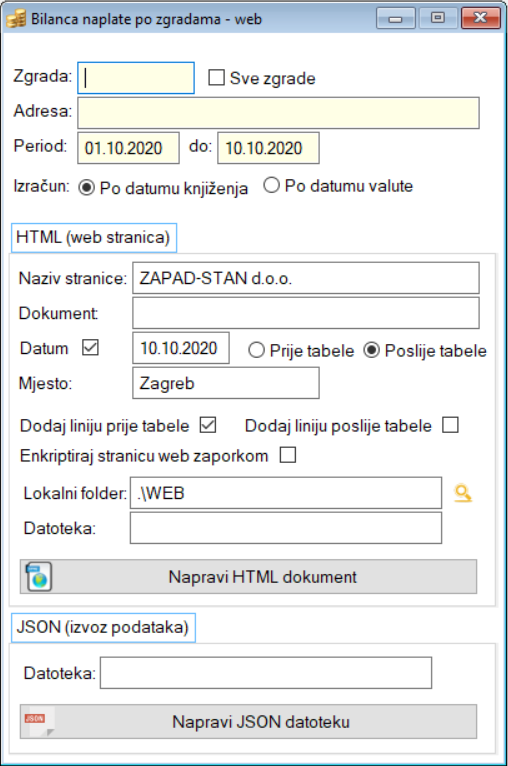508x766 pixels.
Task: Click the Naziv stranice text field
Action: [x=306, y=278]
